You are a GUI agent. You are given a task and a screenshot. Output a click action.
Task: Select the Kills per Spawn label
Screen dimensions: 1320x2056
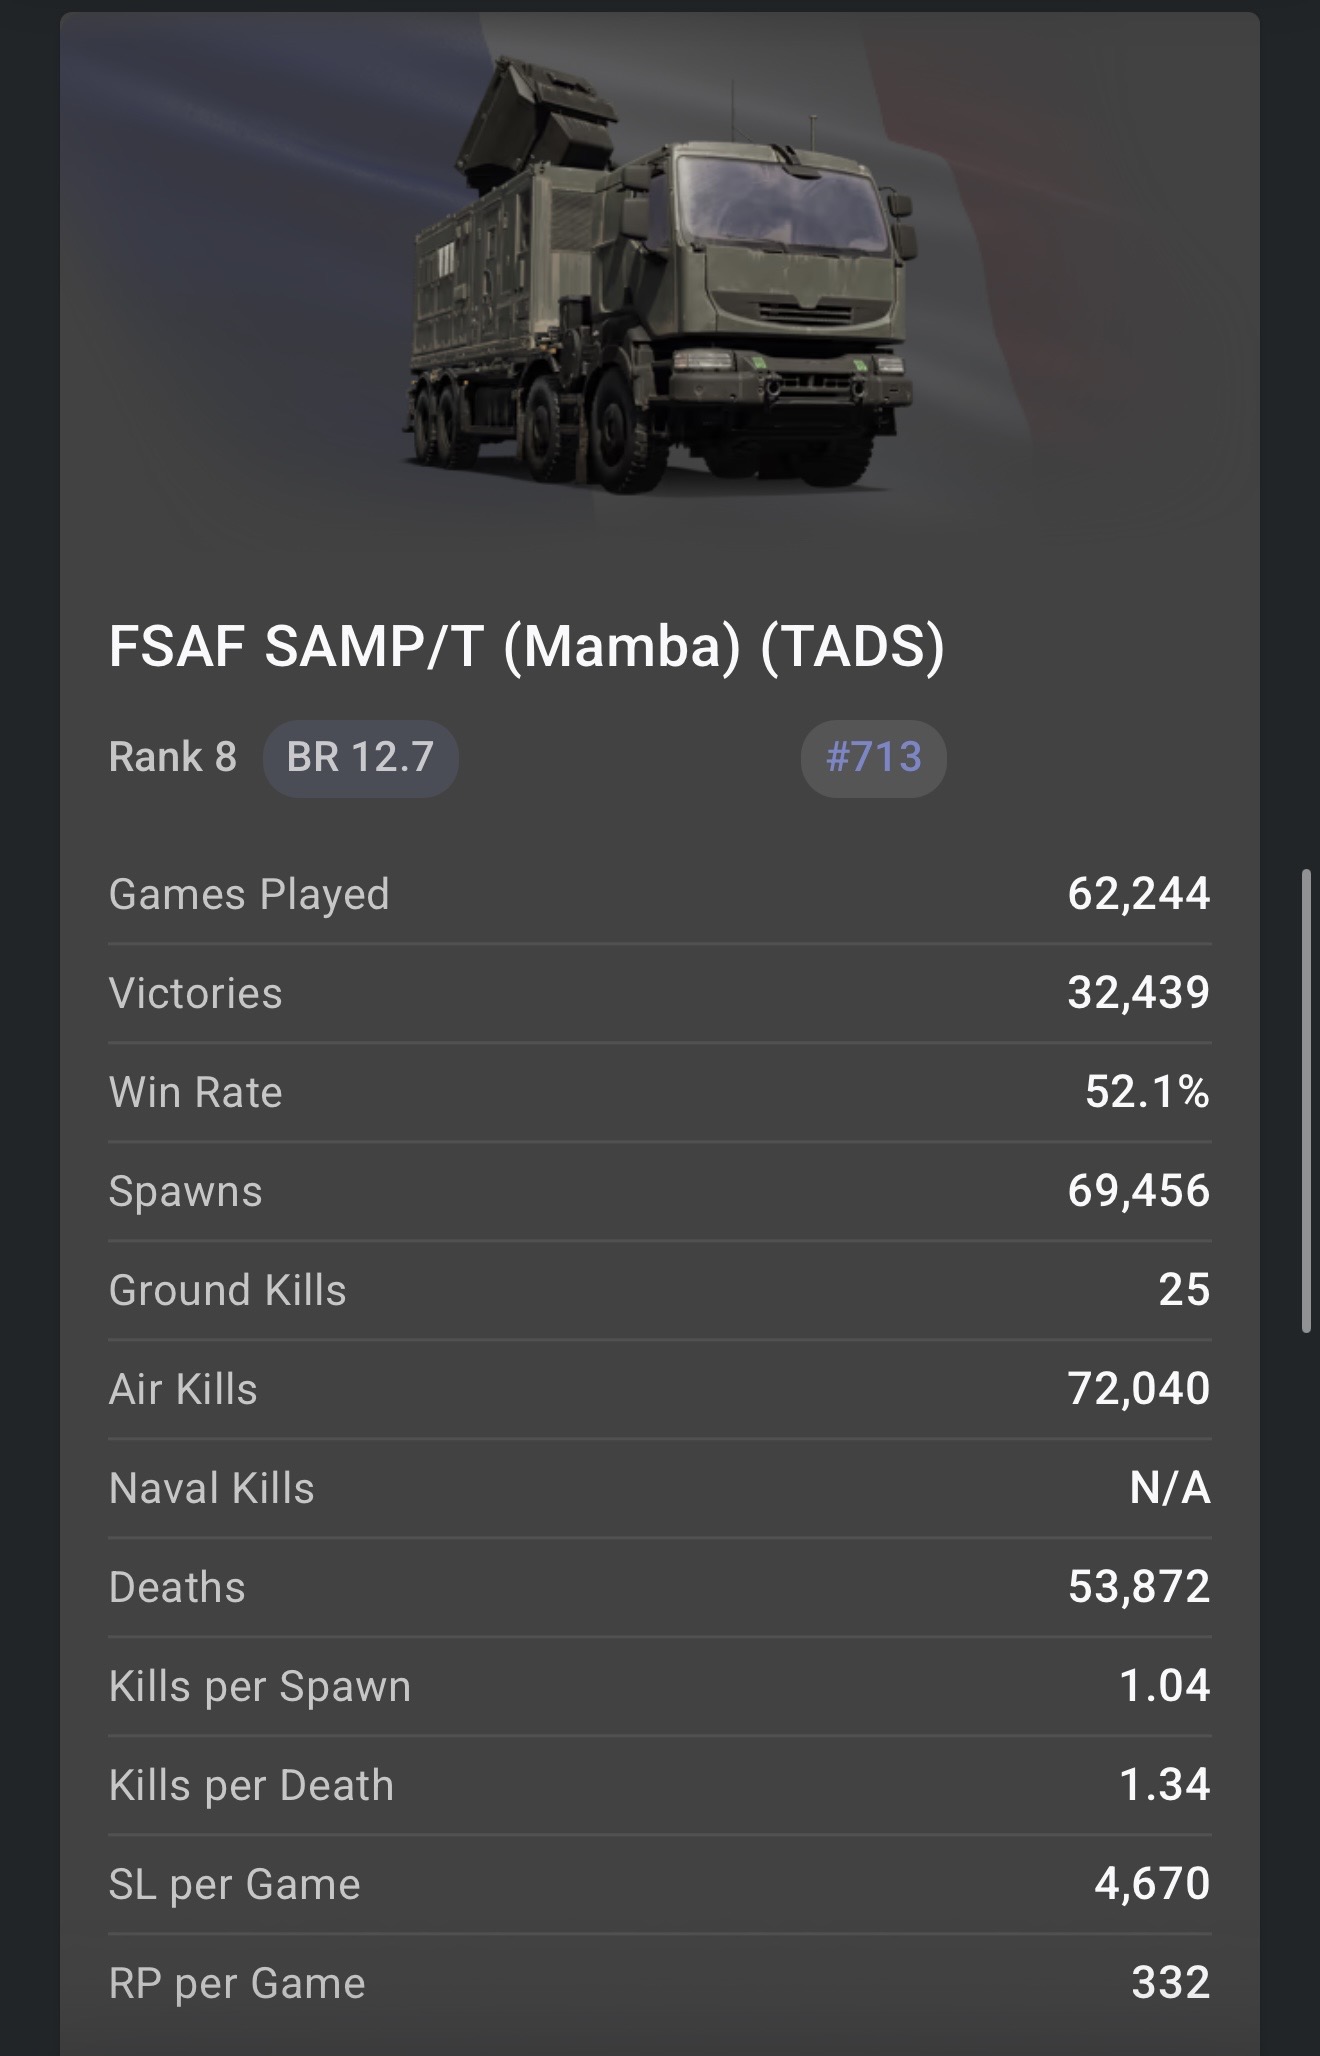click(x=260, y=1686)
